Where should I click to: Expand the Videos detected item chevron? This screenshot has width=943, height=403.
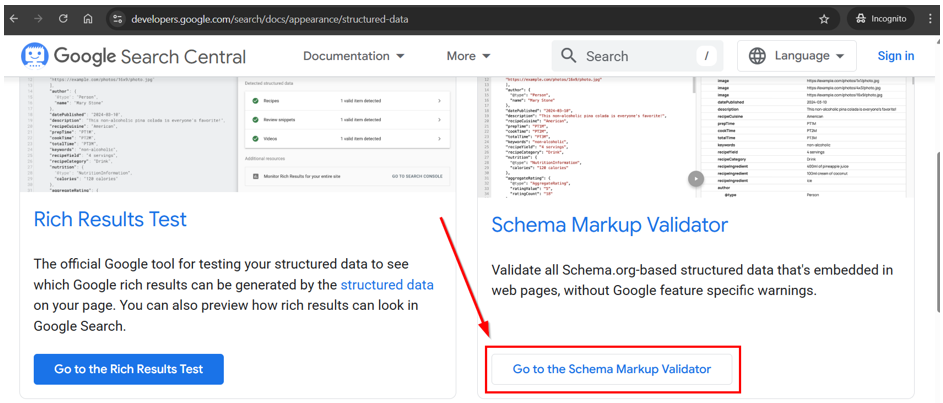pos(439,138)
